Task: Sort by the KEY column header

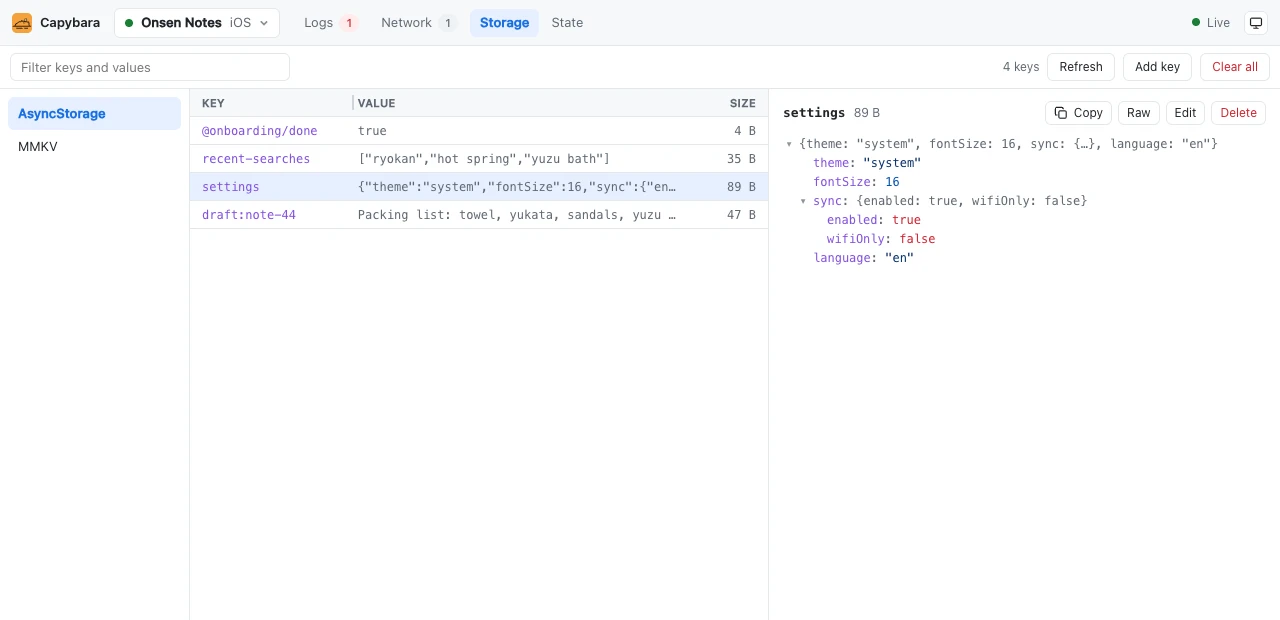Action: click(213, 103)
